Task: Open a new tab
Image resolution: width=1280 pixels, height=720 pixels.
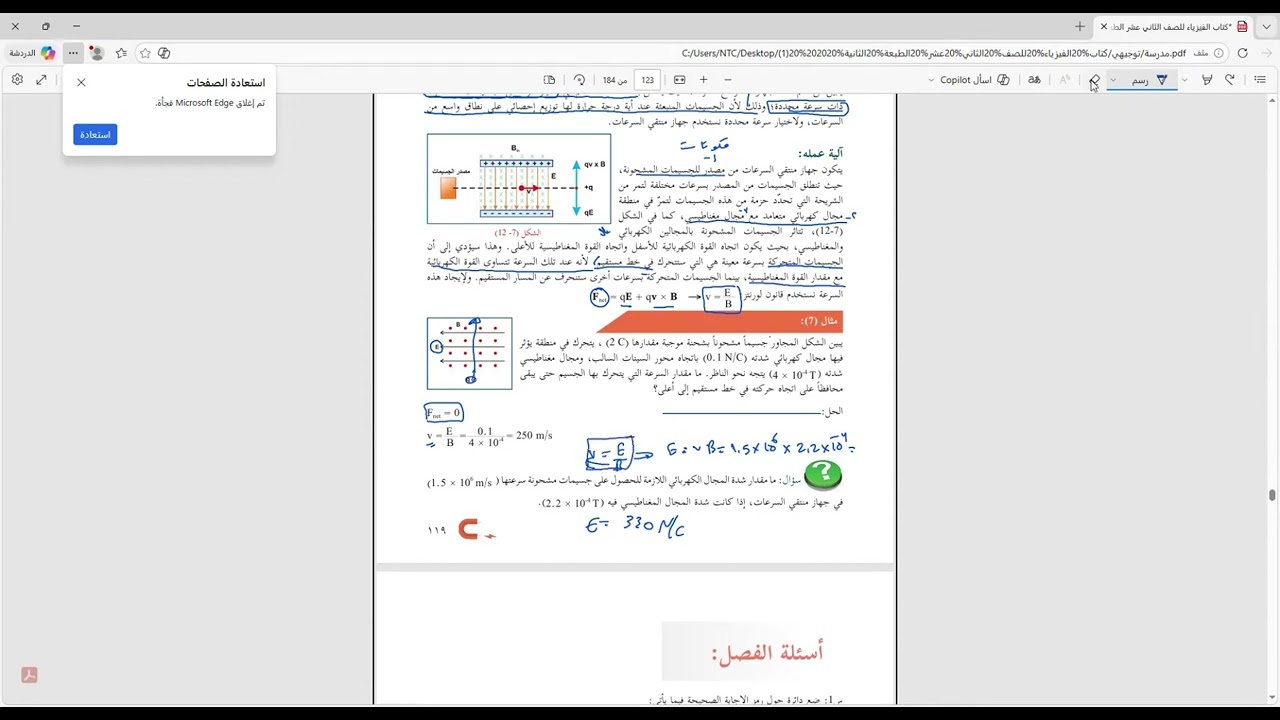Action: [1080, 26]
